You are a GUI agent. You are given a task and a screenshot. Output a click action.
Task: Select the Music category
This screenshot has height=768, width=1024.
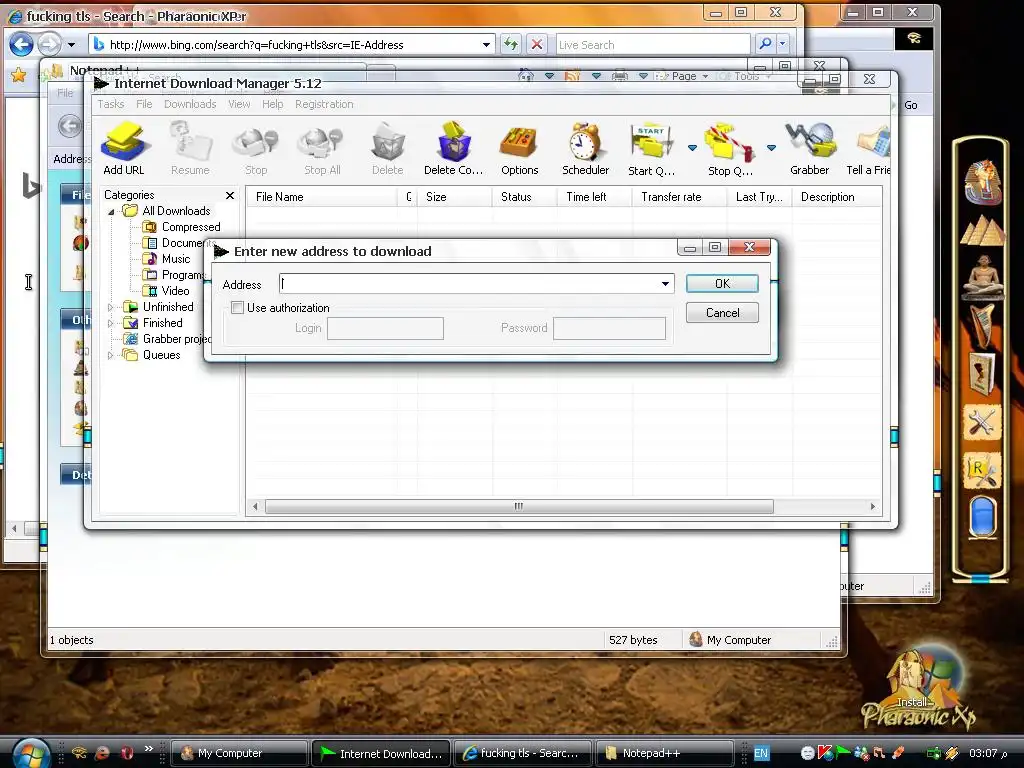tap(167, 259)
